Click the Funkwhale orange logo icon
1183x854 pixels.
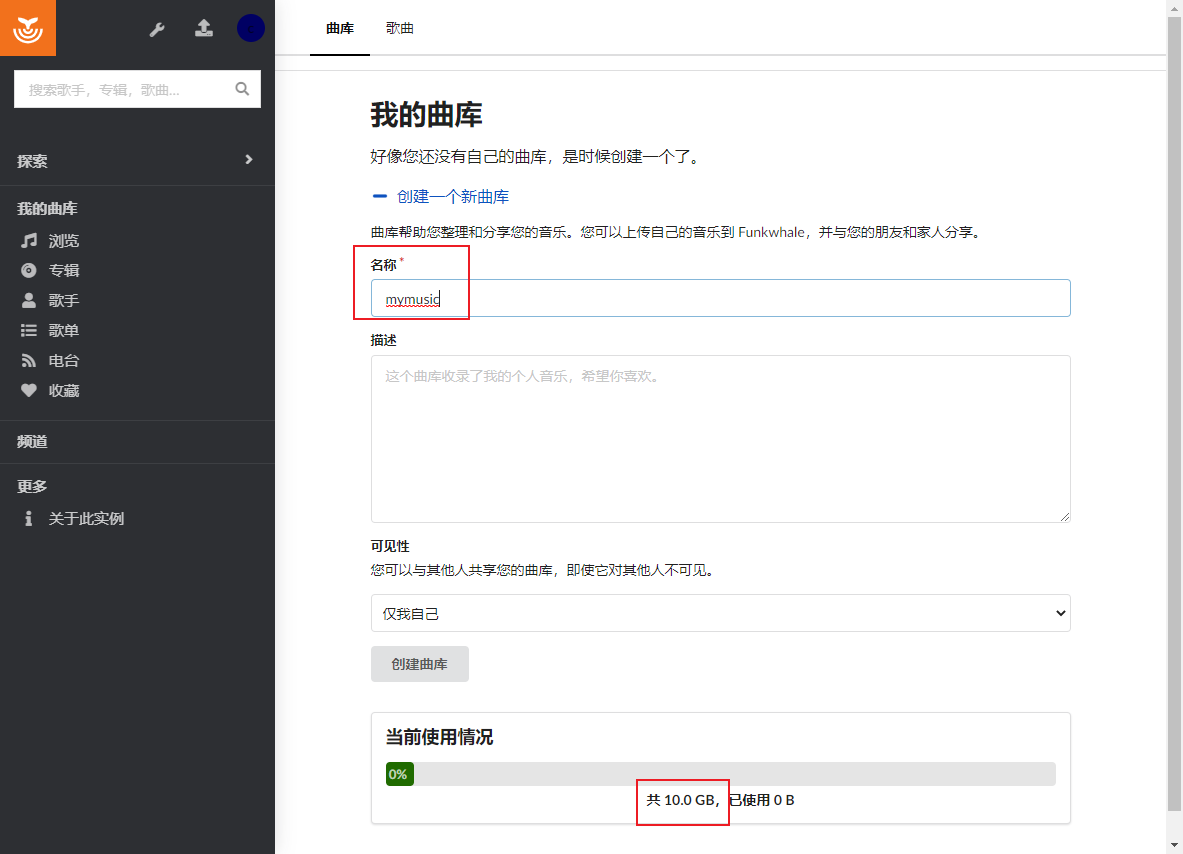28,28
